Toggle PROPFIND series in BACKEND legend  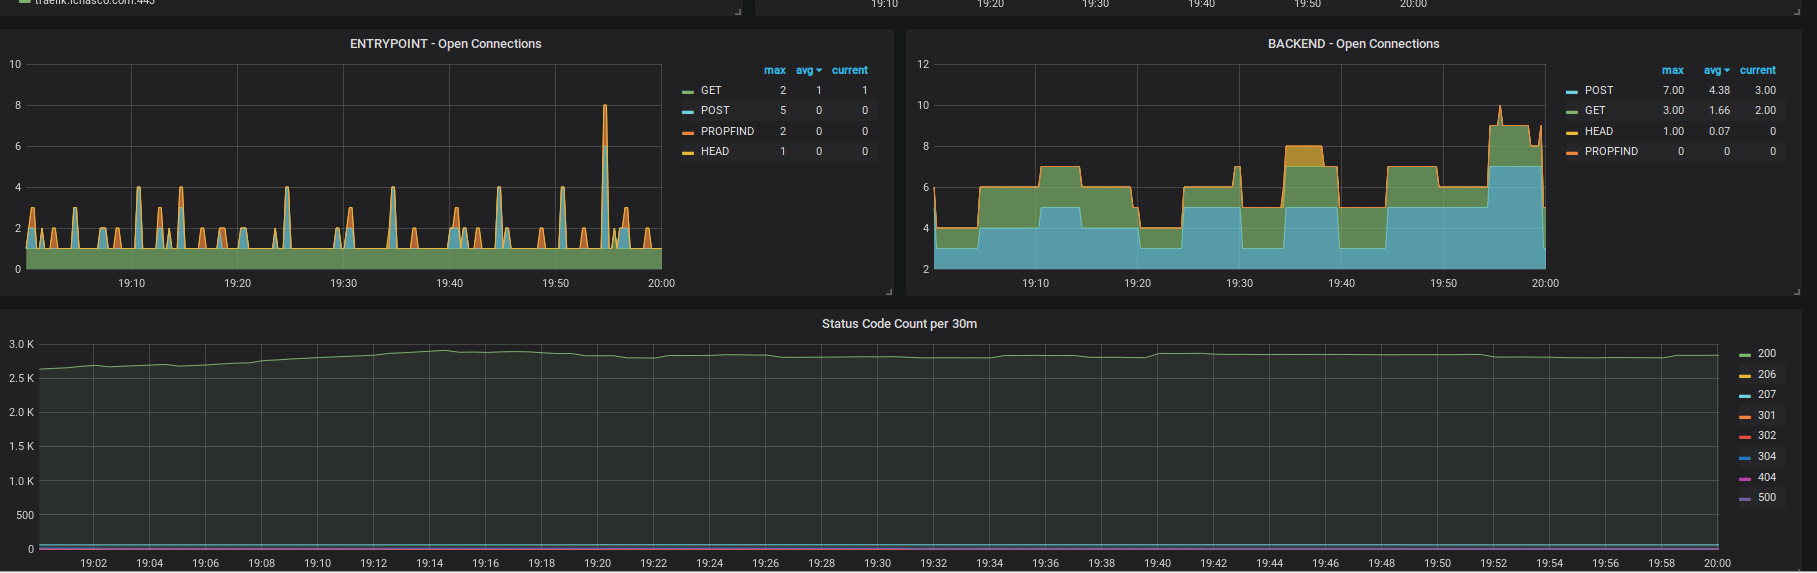pyautogui.click(x=1611, y=151)
